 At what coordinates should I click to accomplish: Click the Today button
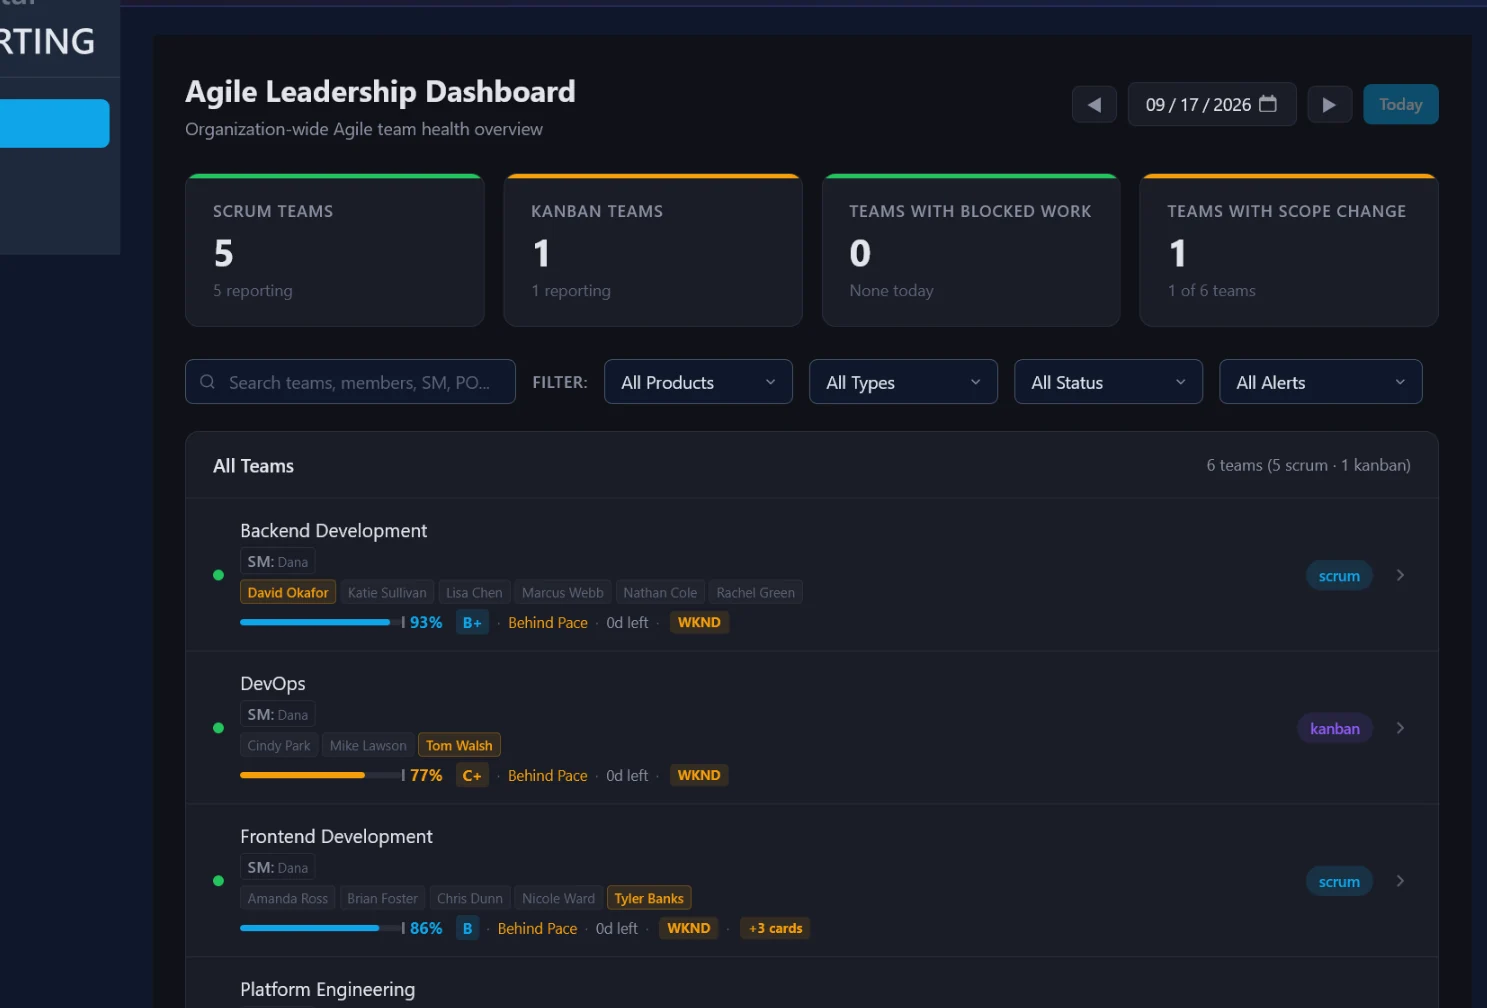coord(1400,104)
